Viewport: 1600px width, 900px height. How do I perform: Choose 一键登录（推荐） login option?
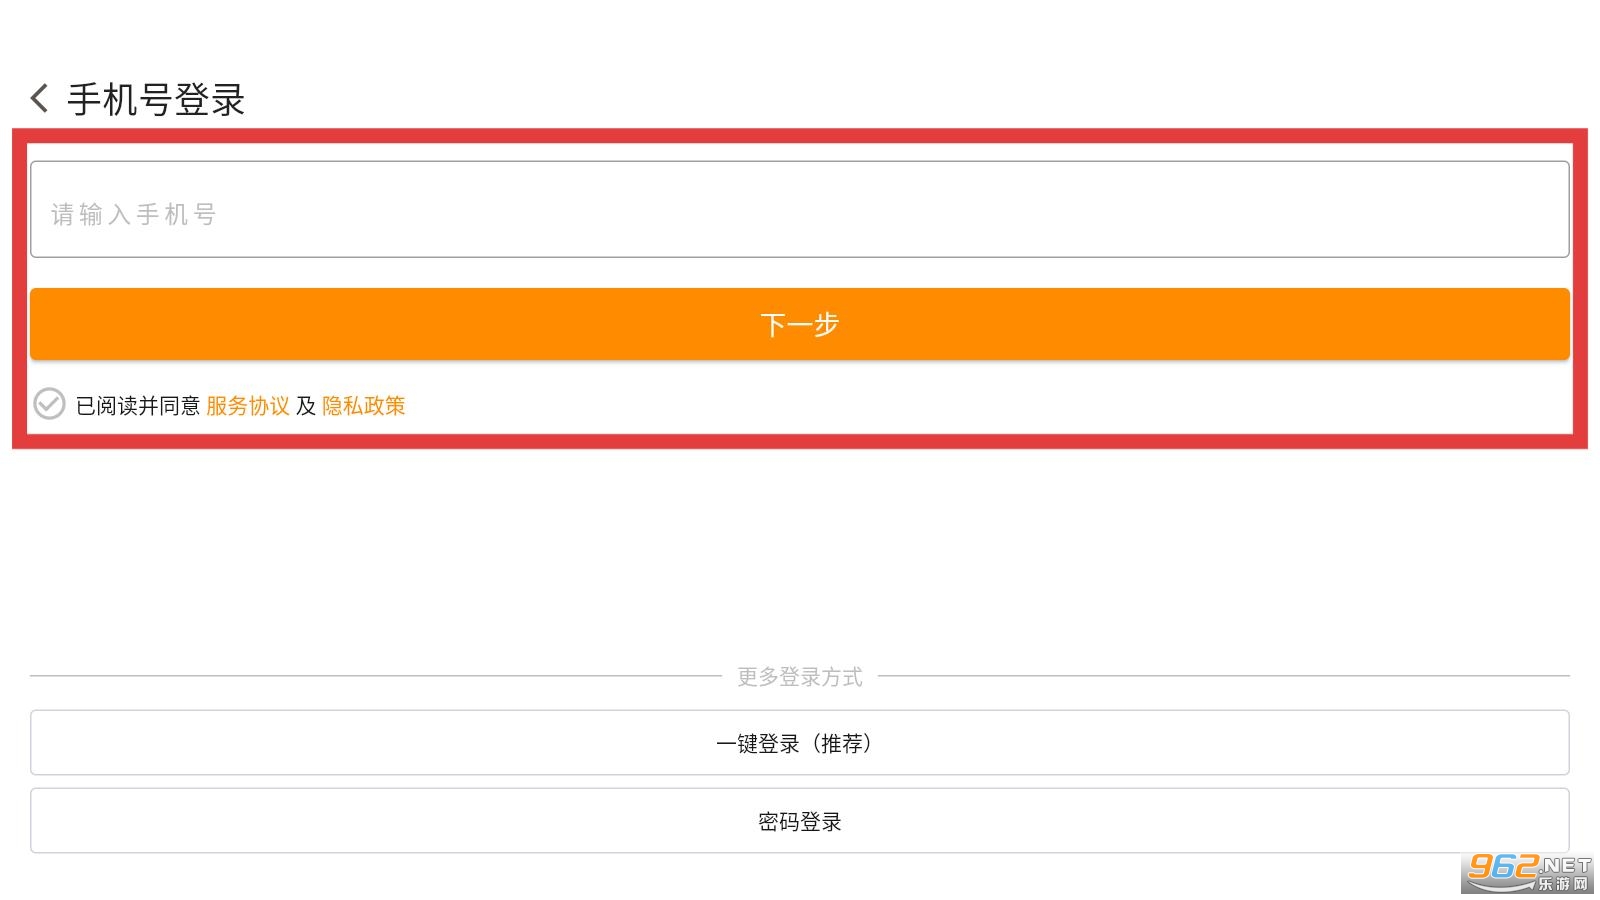pyautogui.click(x=799, y=743)
